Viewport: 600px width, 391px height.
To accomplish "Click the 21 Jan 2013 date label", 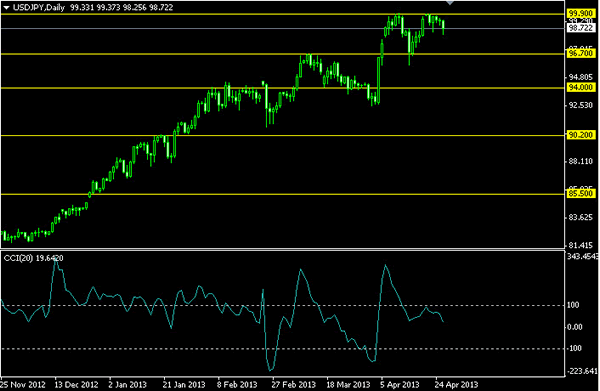I will (x=184, y=384).
